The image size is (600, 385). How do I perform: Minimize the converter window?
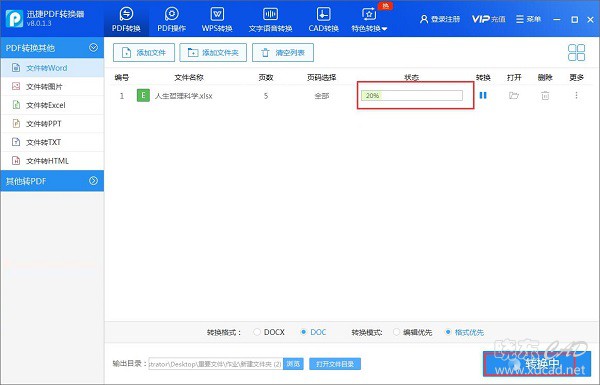(557, 19)
